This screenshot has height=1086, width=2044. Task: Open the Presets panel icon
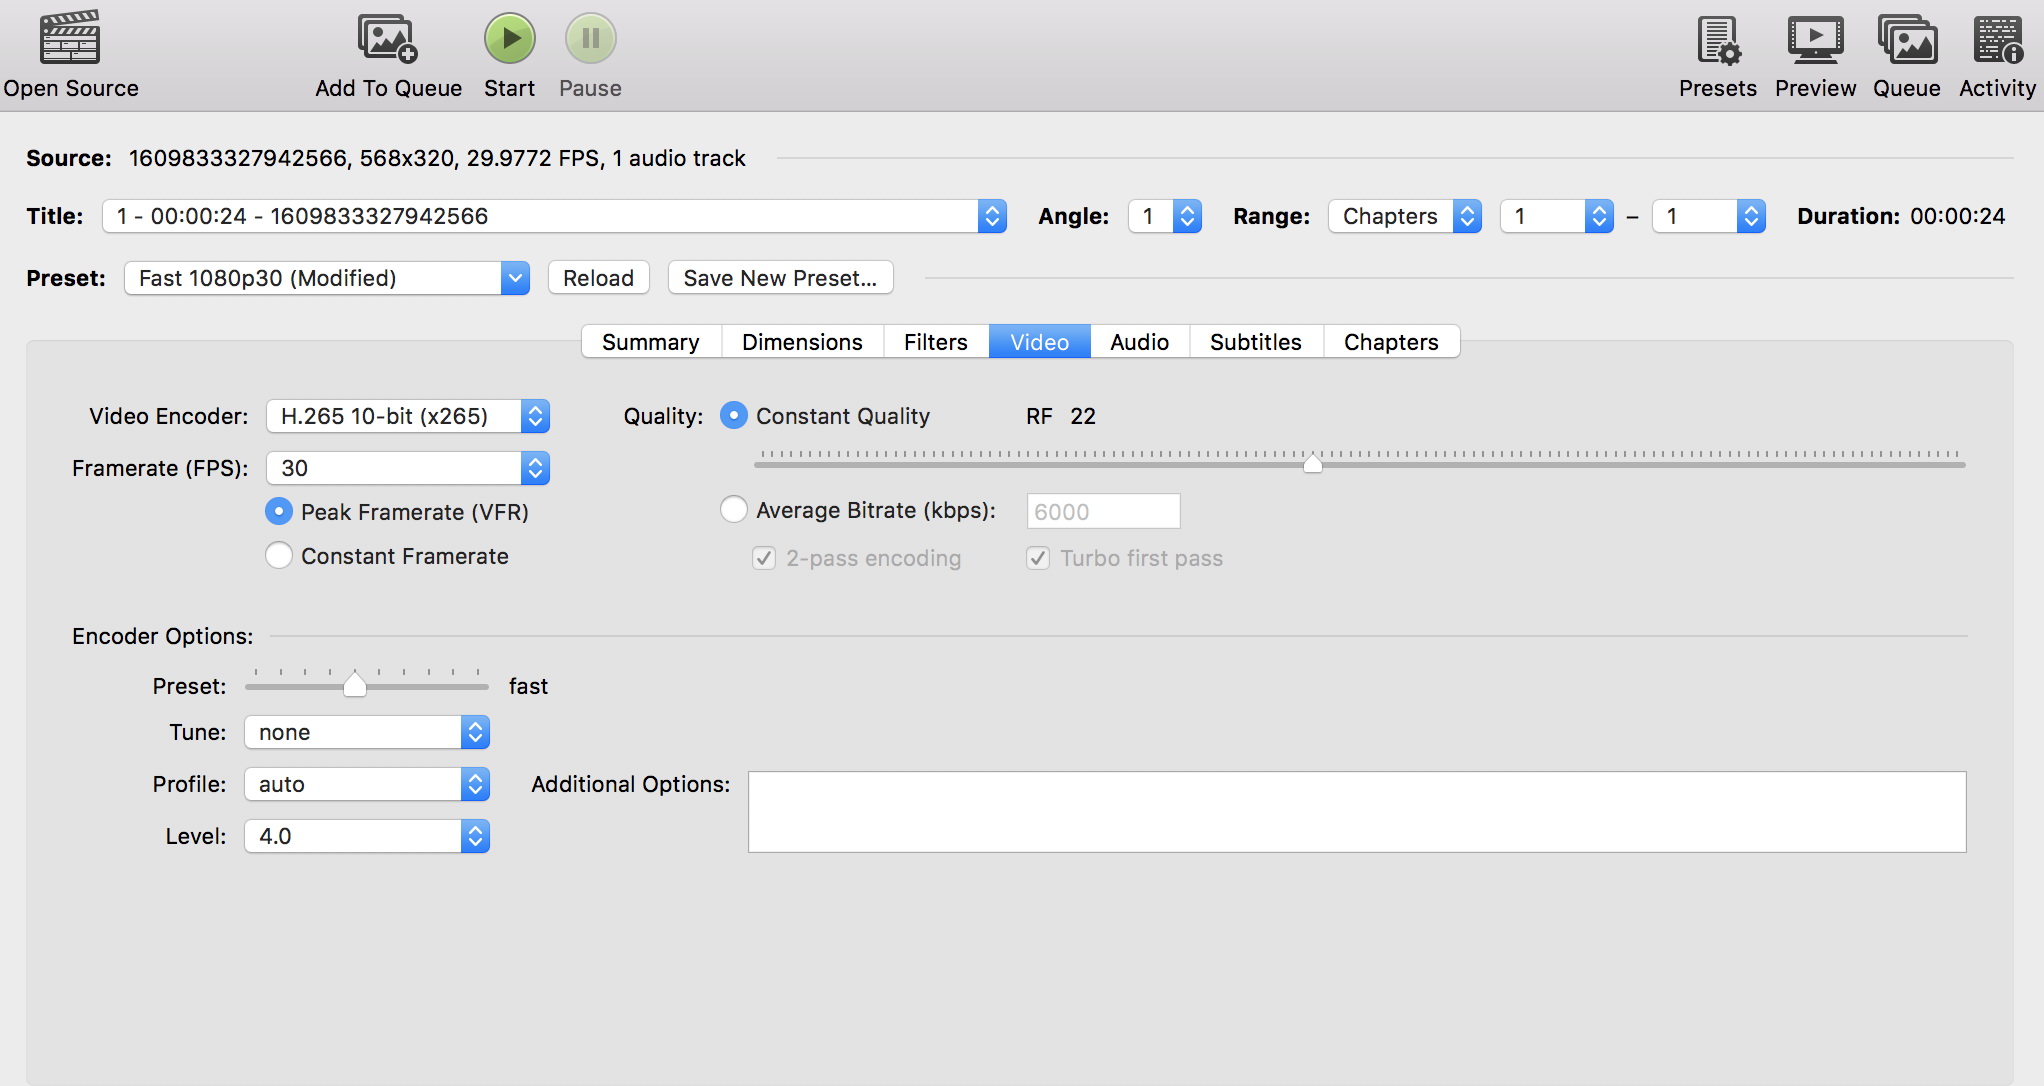click(x=1717, y=40)
